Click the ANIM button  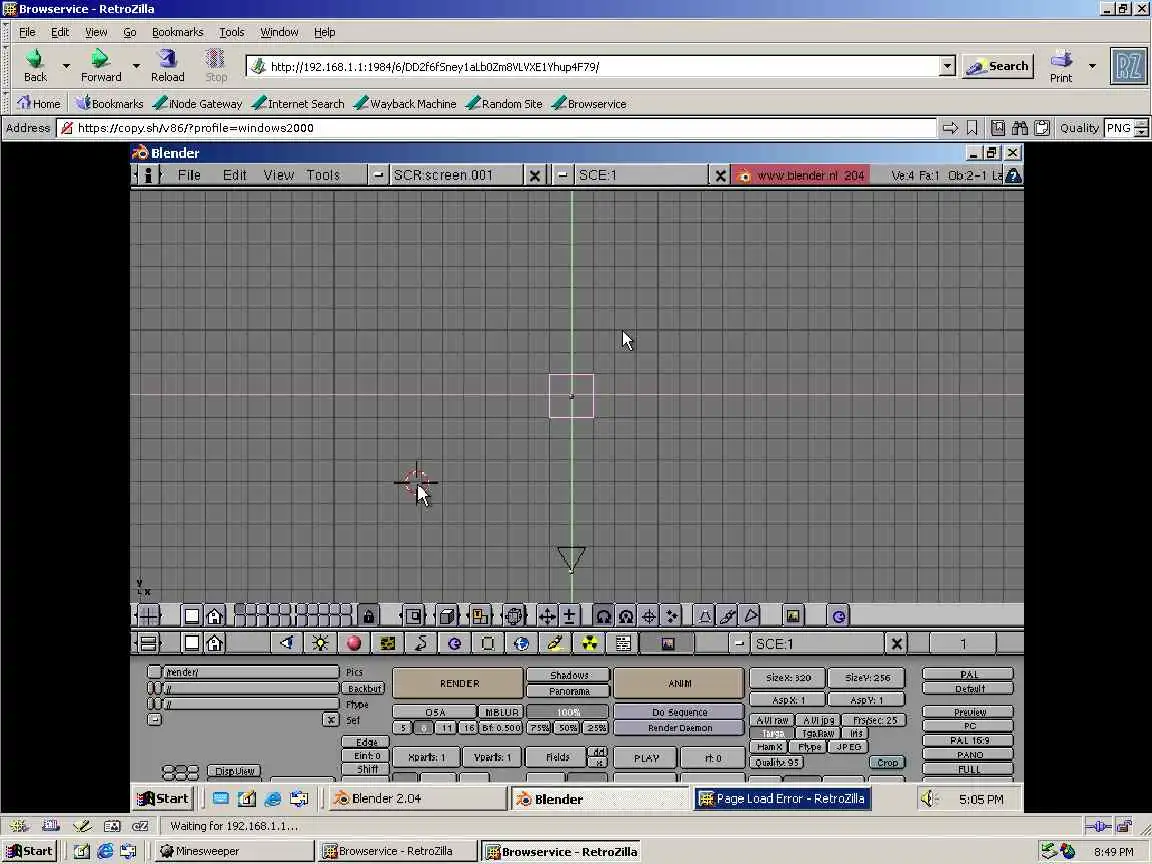tap(679, 683)
